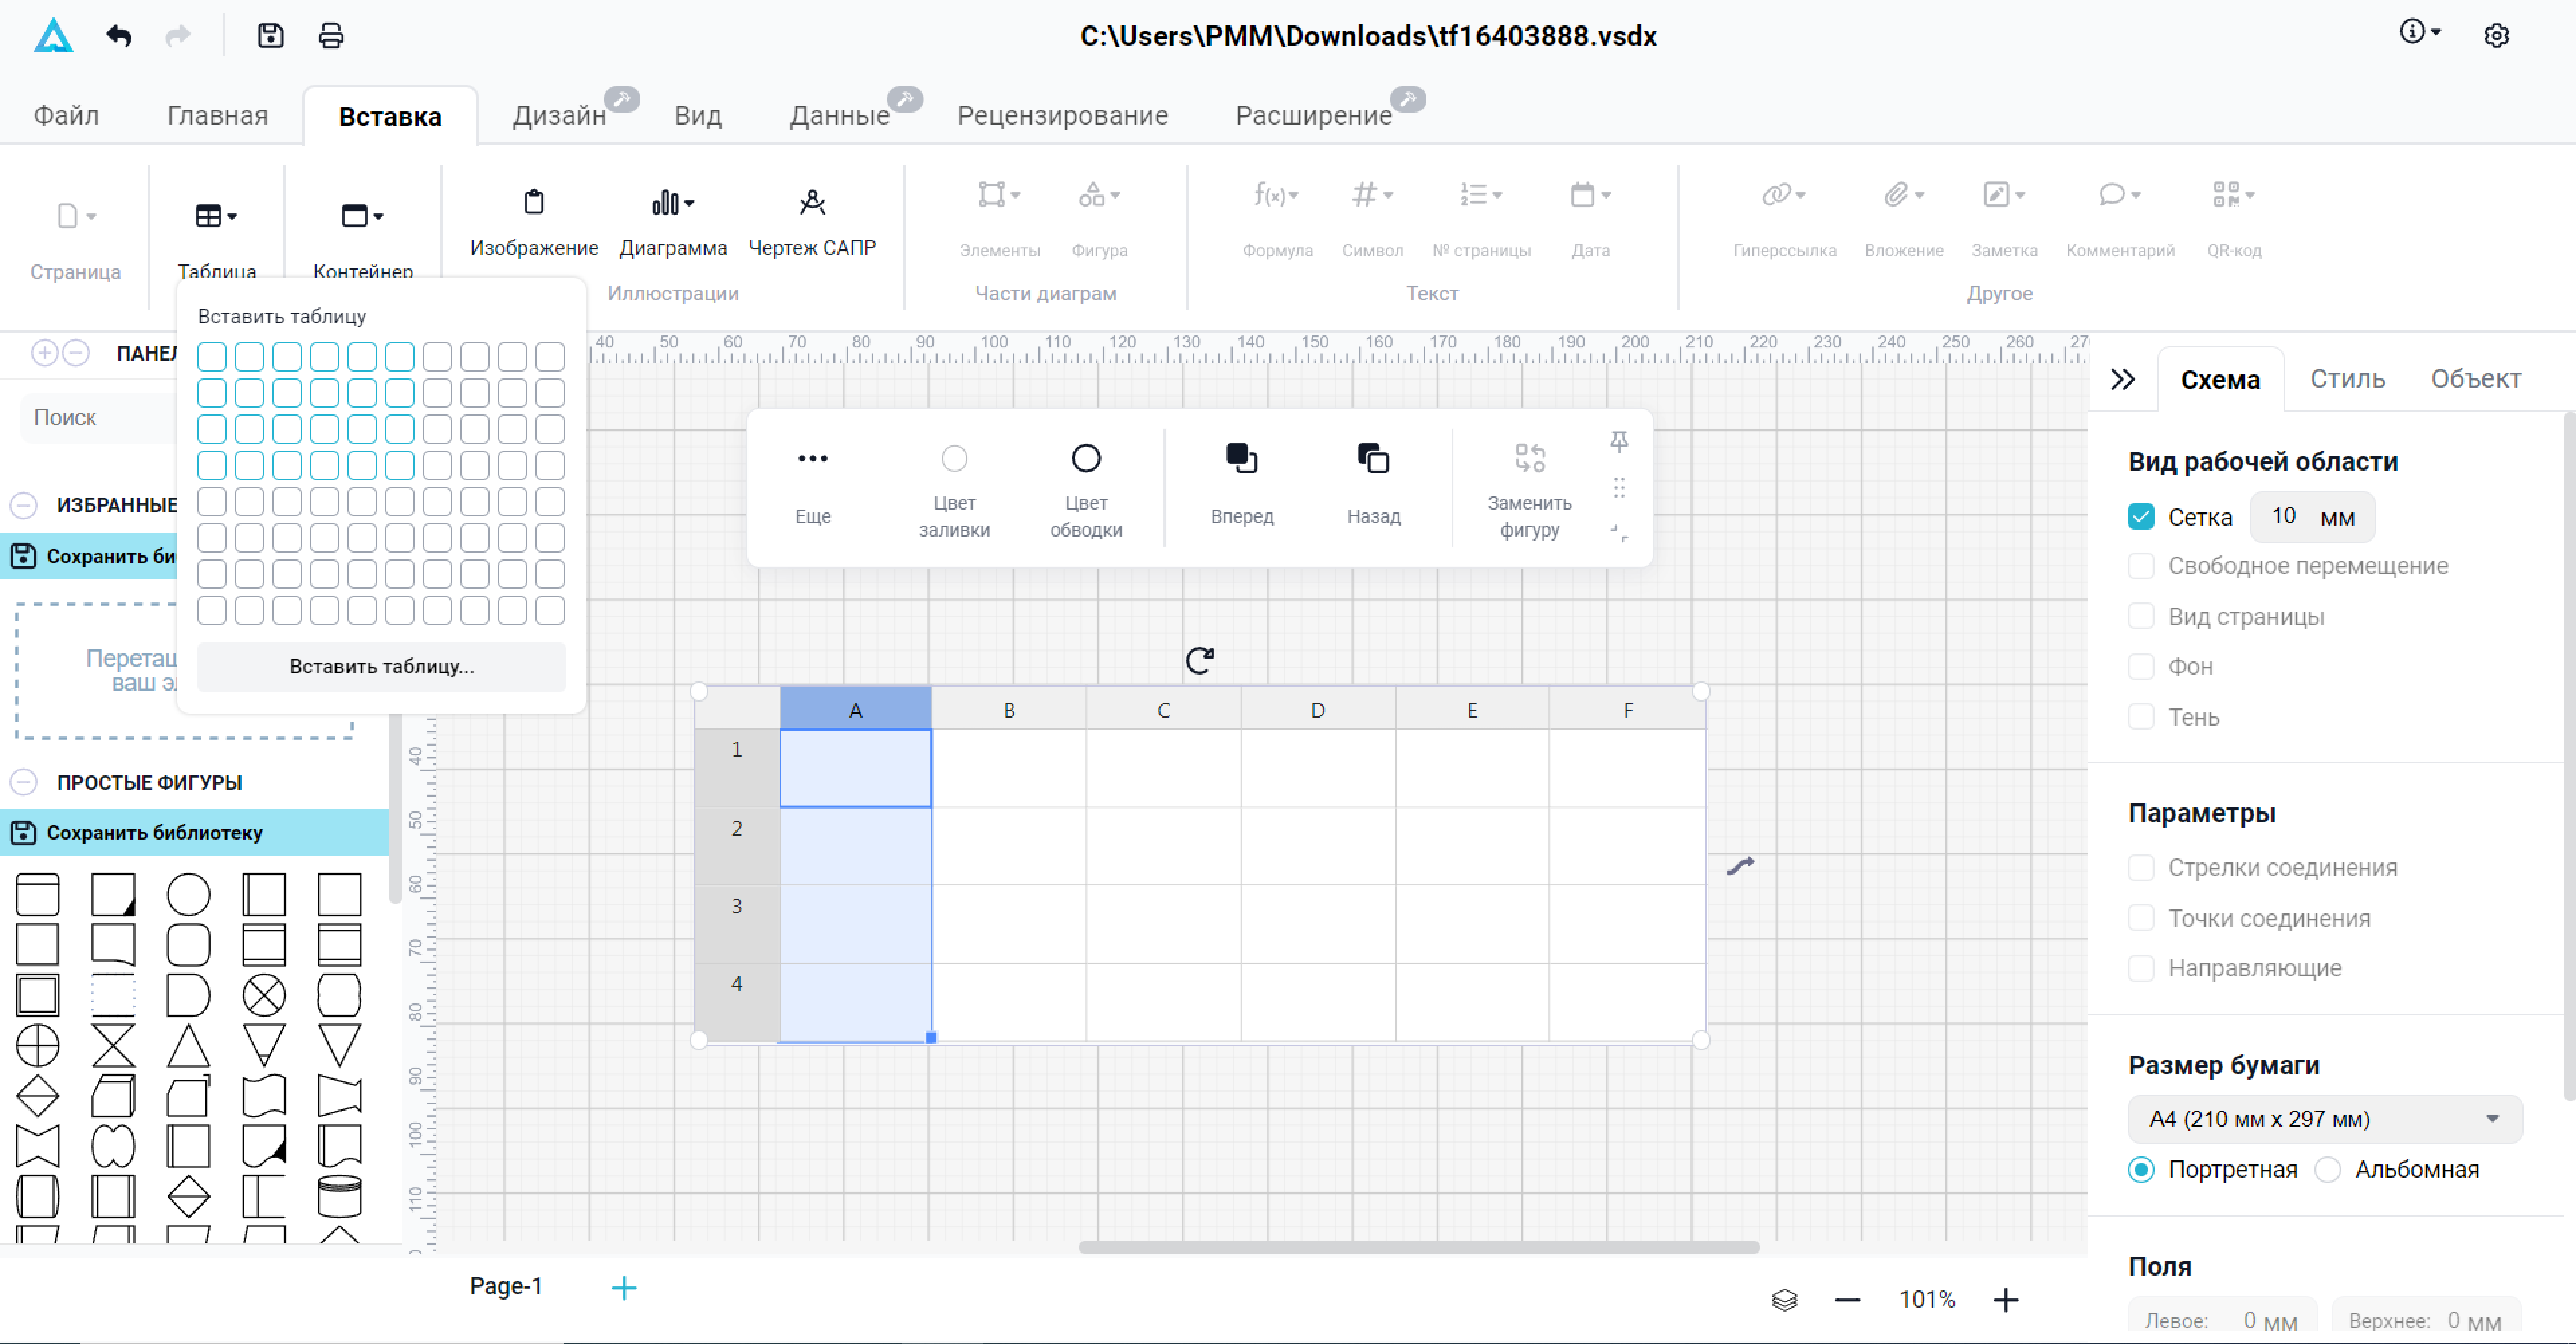Click the Вперед bring forward icon
Image resolution: width=2576 pixels, height=1344 pixels.
pyautogui.click(x=1241, y=459)
